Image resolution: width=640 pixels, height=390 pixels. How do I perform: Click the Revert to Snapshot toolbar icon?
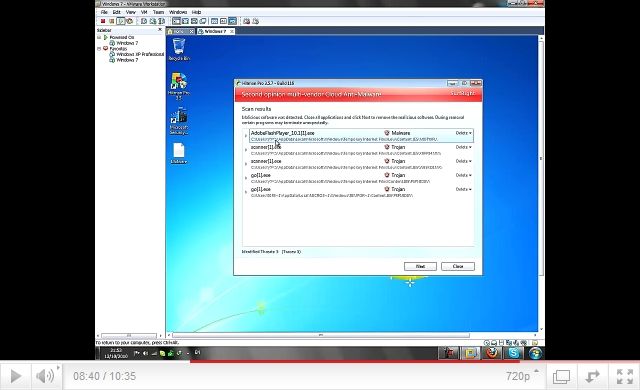click(x=153, y=21)
